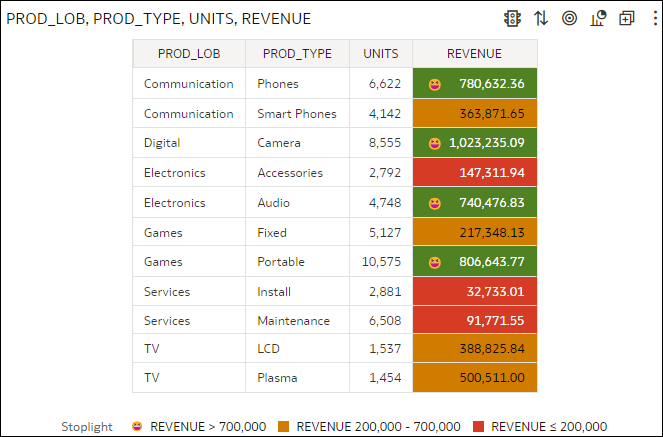Select the 500,511.00 Plasma revenue cell
The image size is (663, 437).
[475, 377]
